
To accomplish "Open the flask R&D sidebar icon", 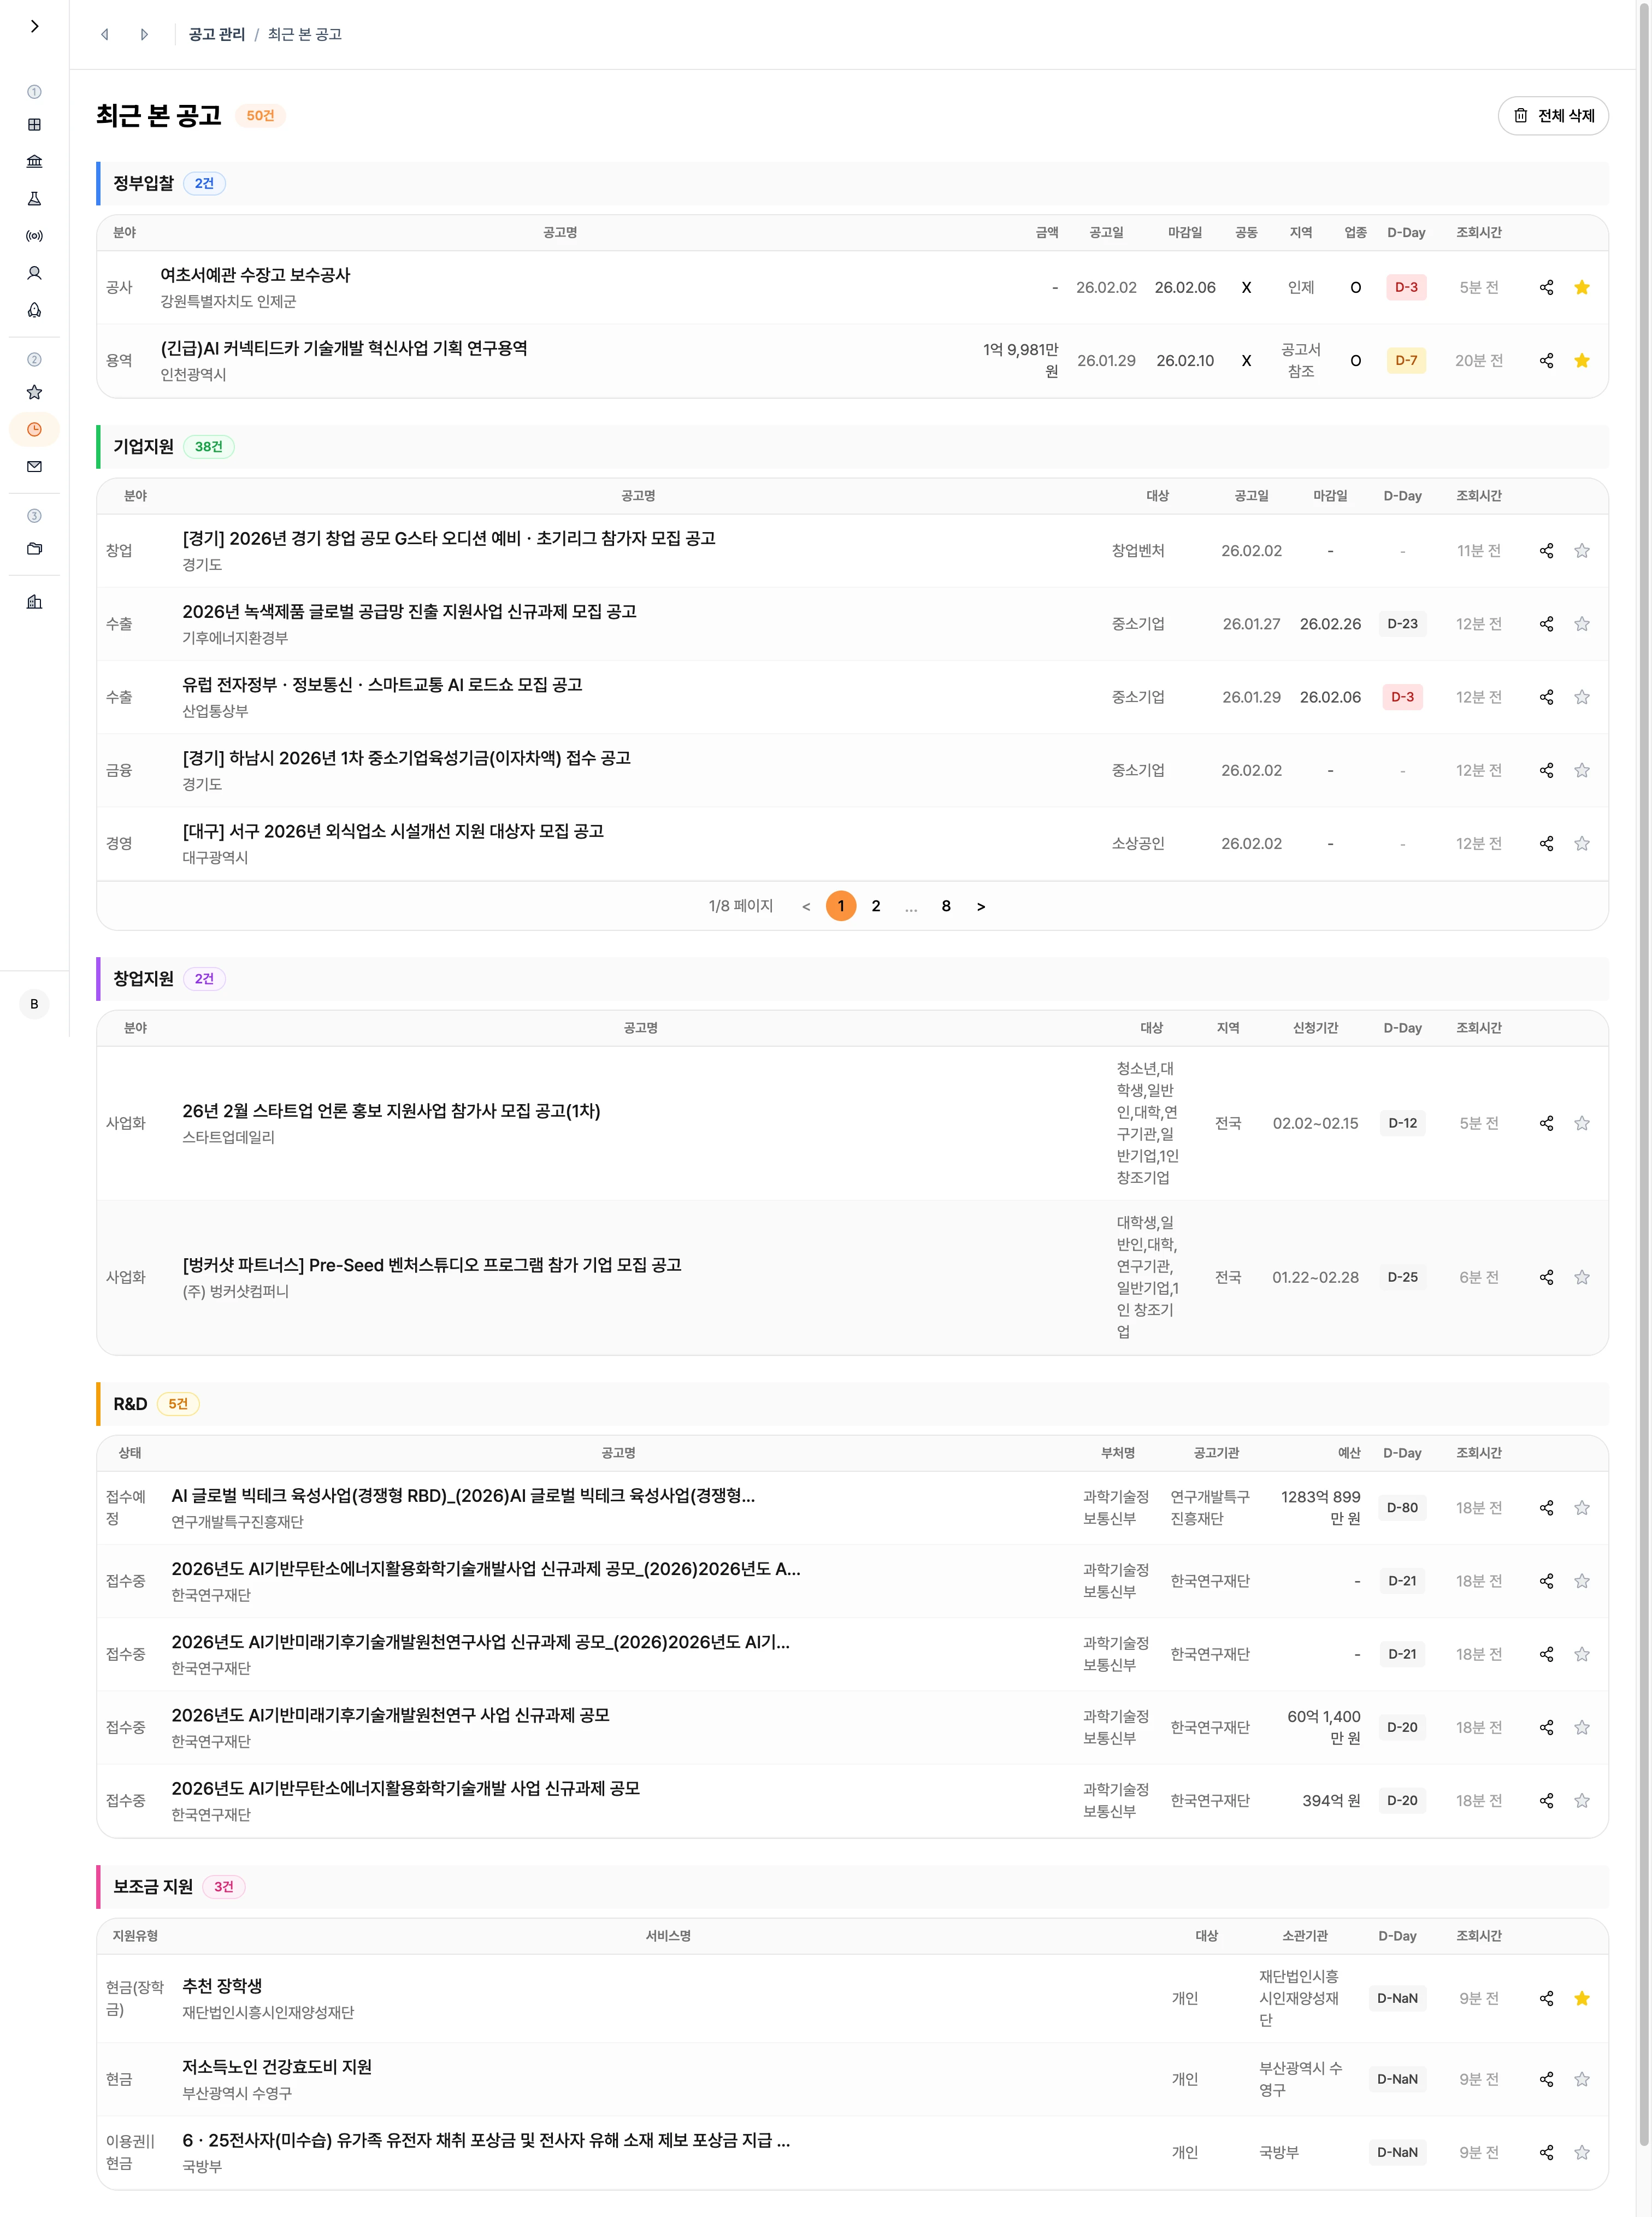I will (34, 198).
